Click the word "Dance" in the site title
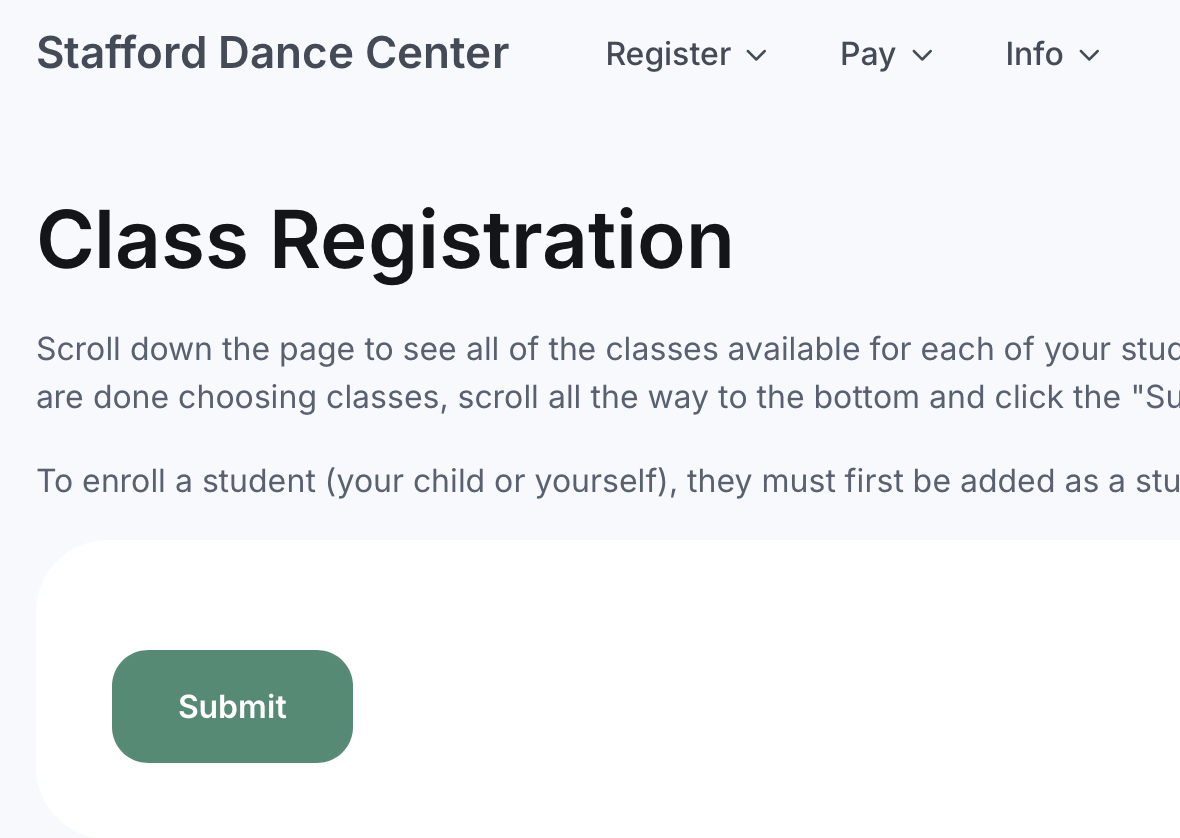This screenshot has width=1180, height=838. coord(285,53)
